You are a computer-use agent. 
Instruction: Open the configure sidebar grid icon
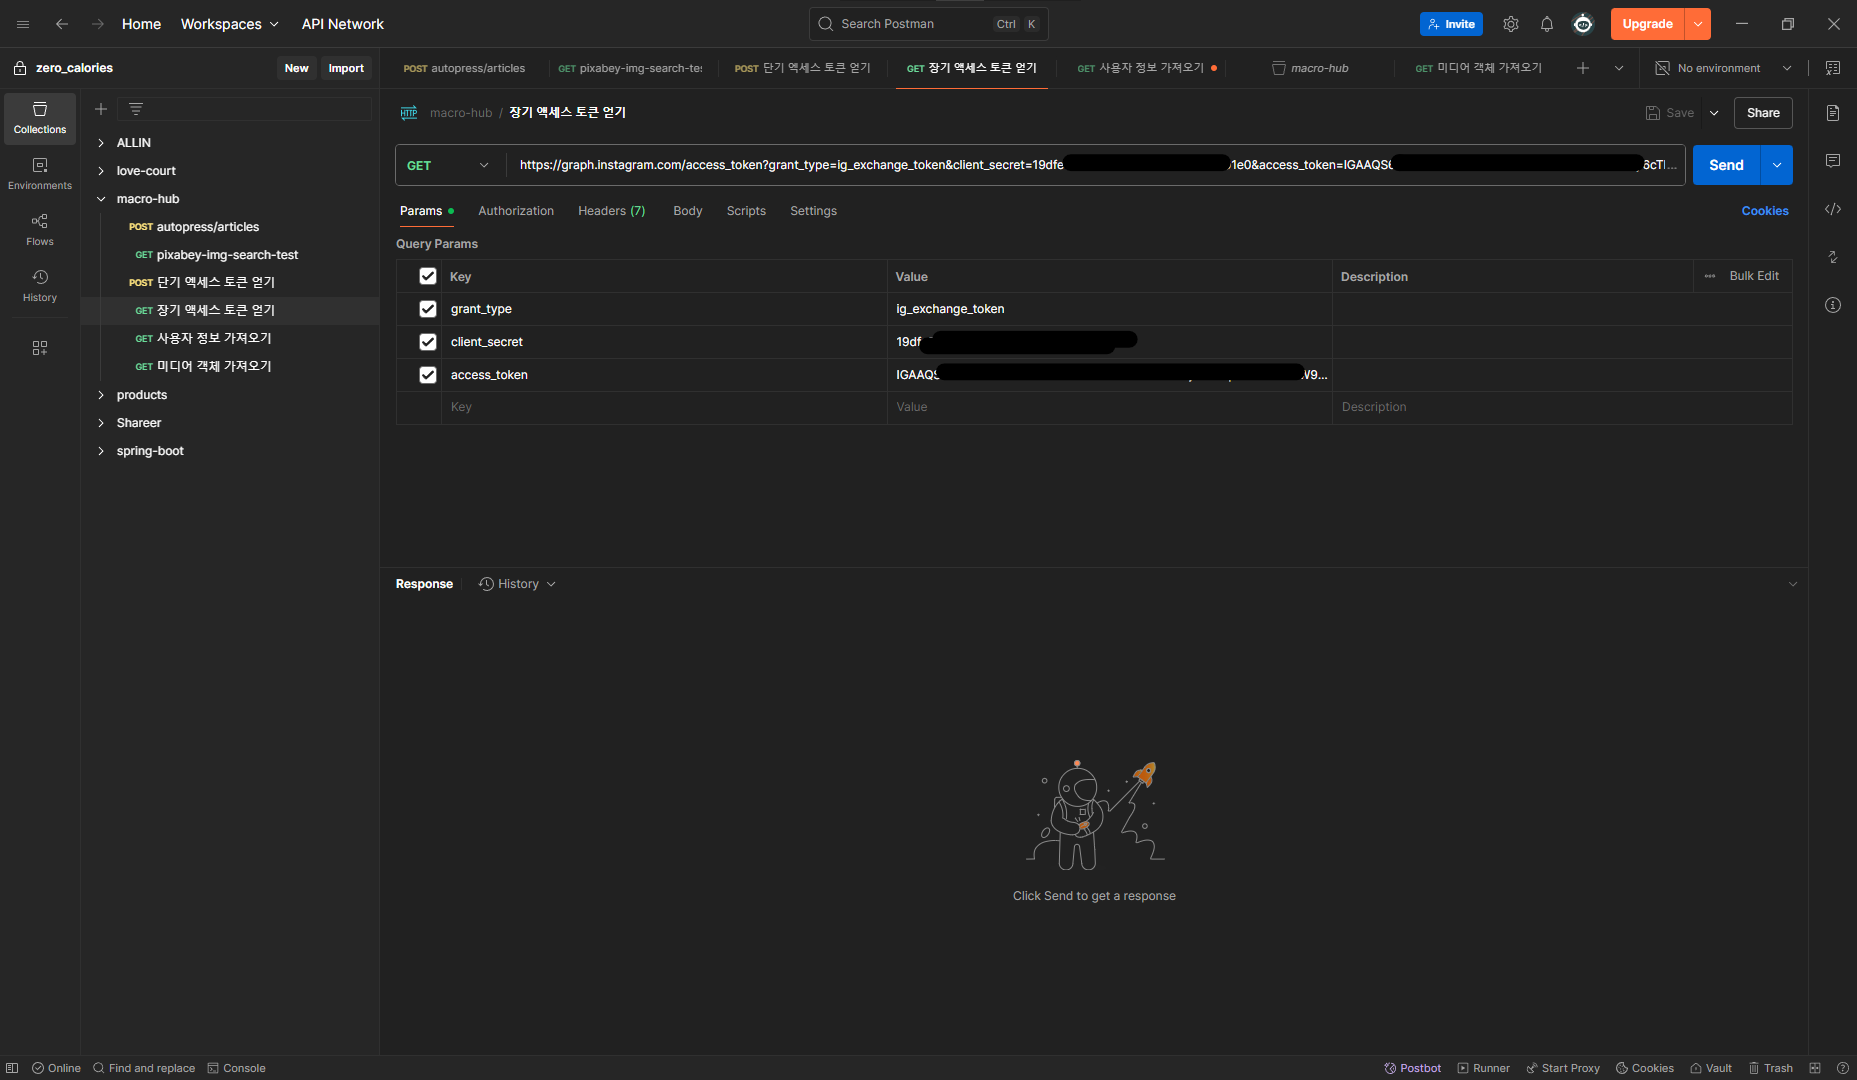(x=40, y=348)
